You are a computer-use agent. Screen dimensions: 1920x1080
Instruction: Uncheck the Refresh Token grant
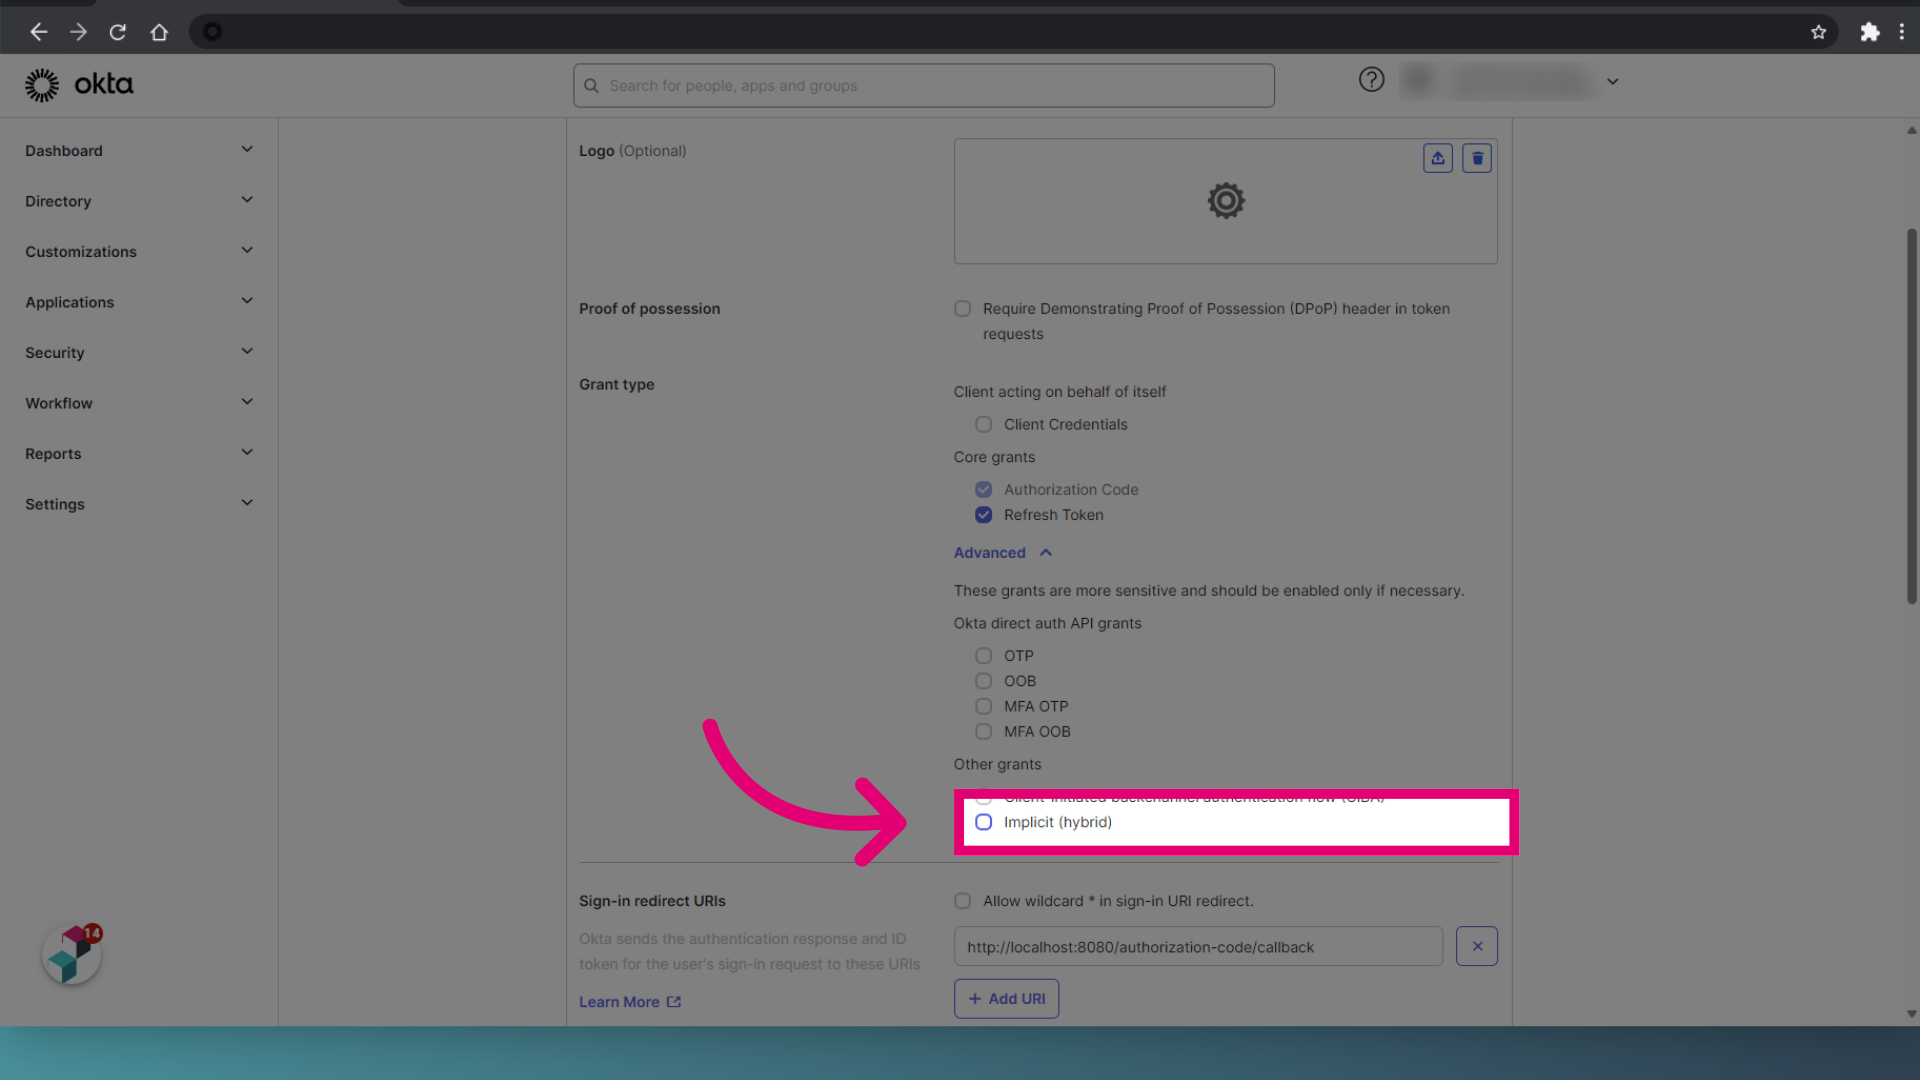pos(984,515)
